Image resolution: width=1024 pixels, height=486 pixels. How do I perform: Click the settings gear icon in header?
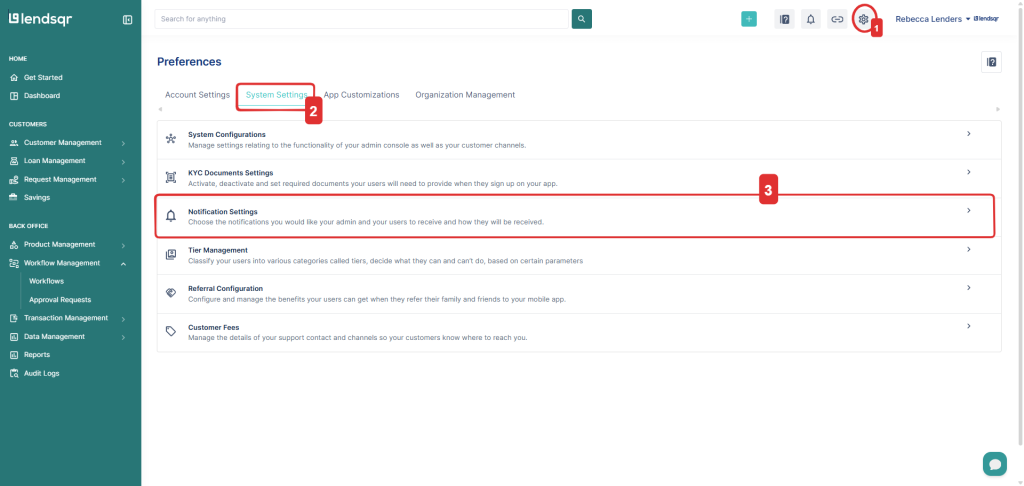864,19
